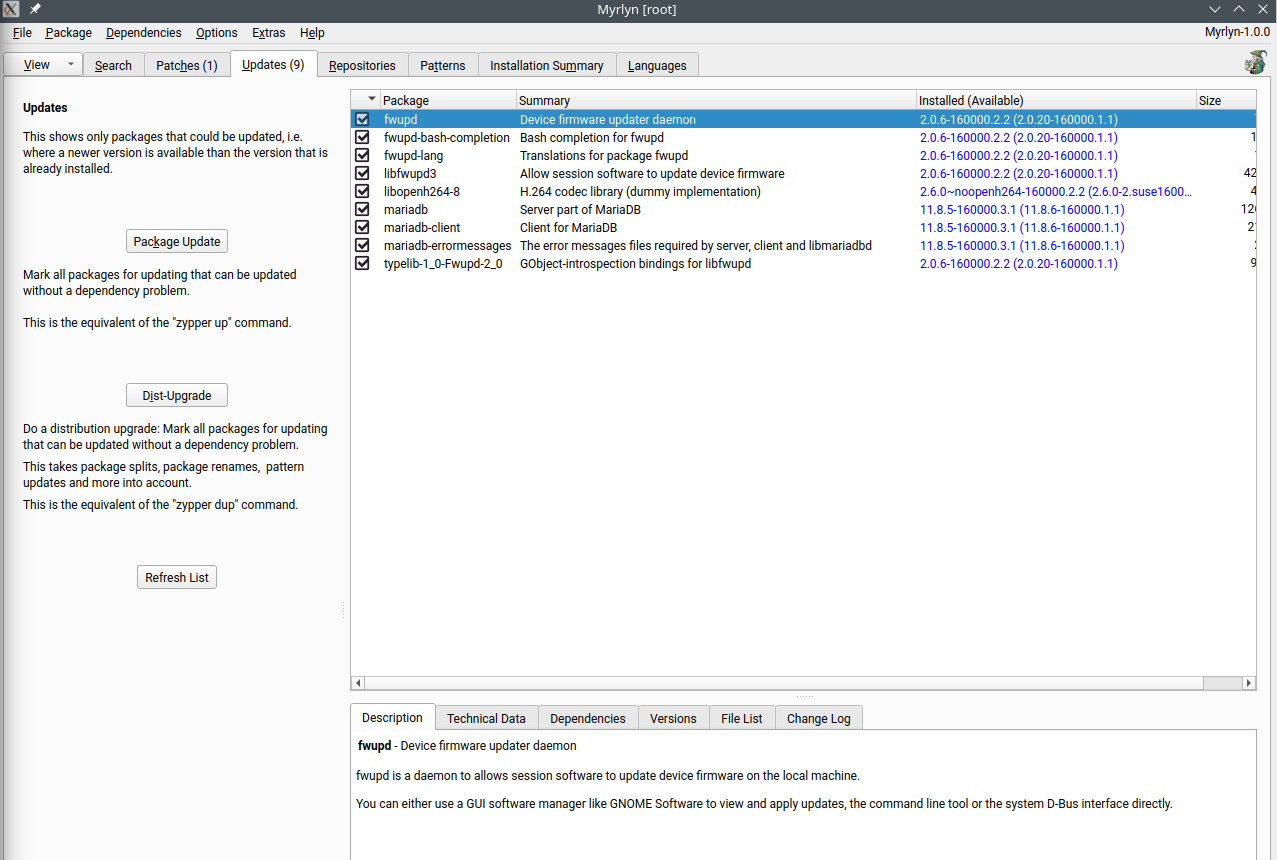Click the Dist-Upgrade button
This screenshot has height=860, width=1277.
pos(177,395)
